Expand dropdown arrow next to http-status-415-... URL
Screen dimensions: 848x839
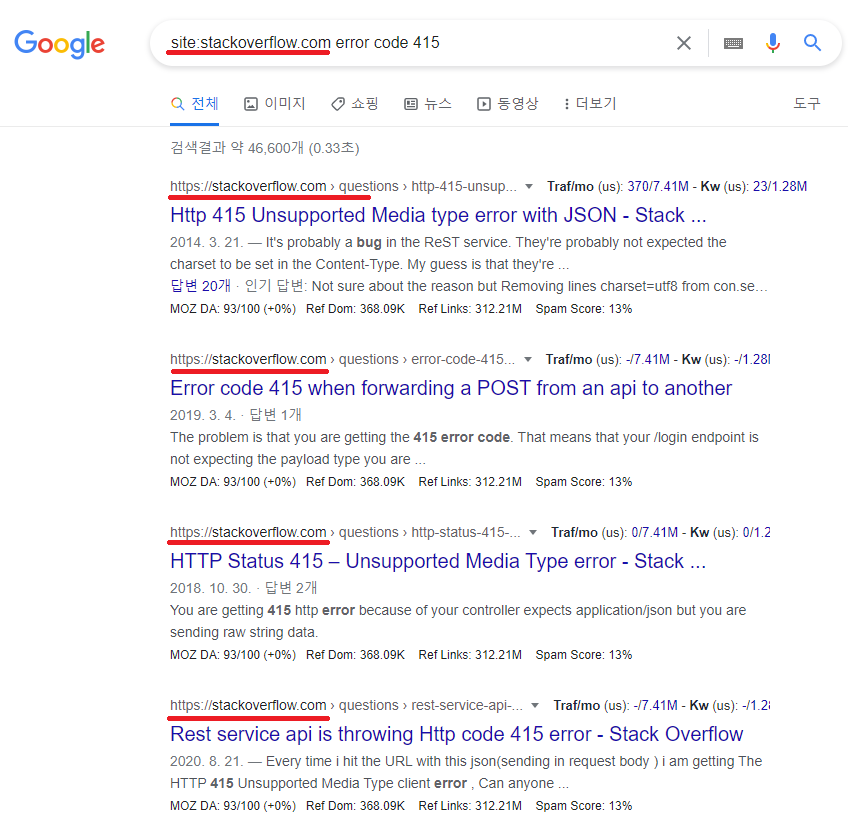pos(533,533)
